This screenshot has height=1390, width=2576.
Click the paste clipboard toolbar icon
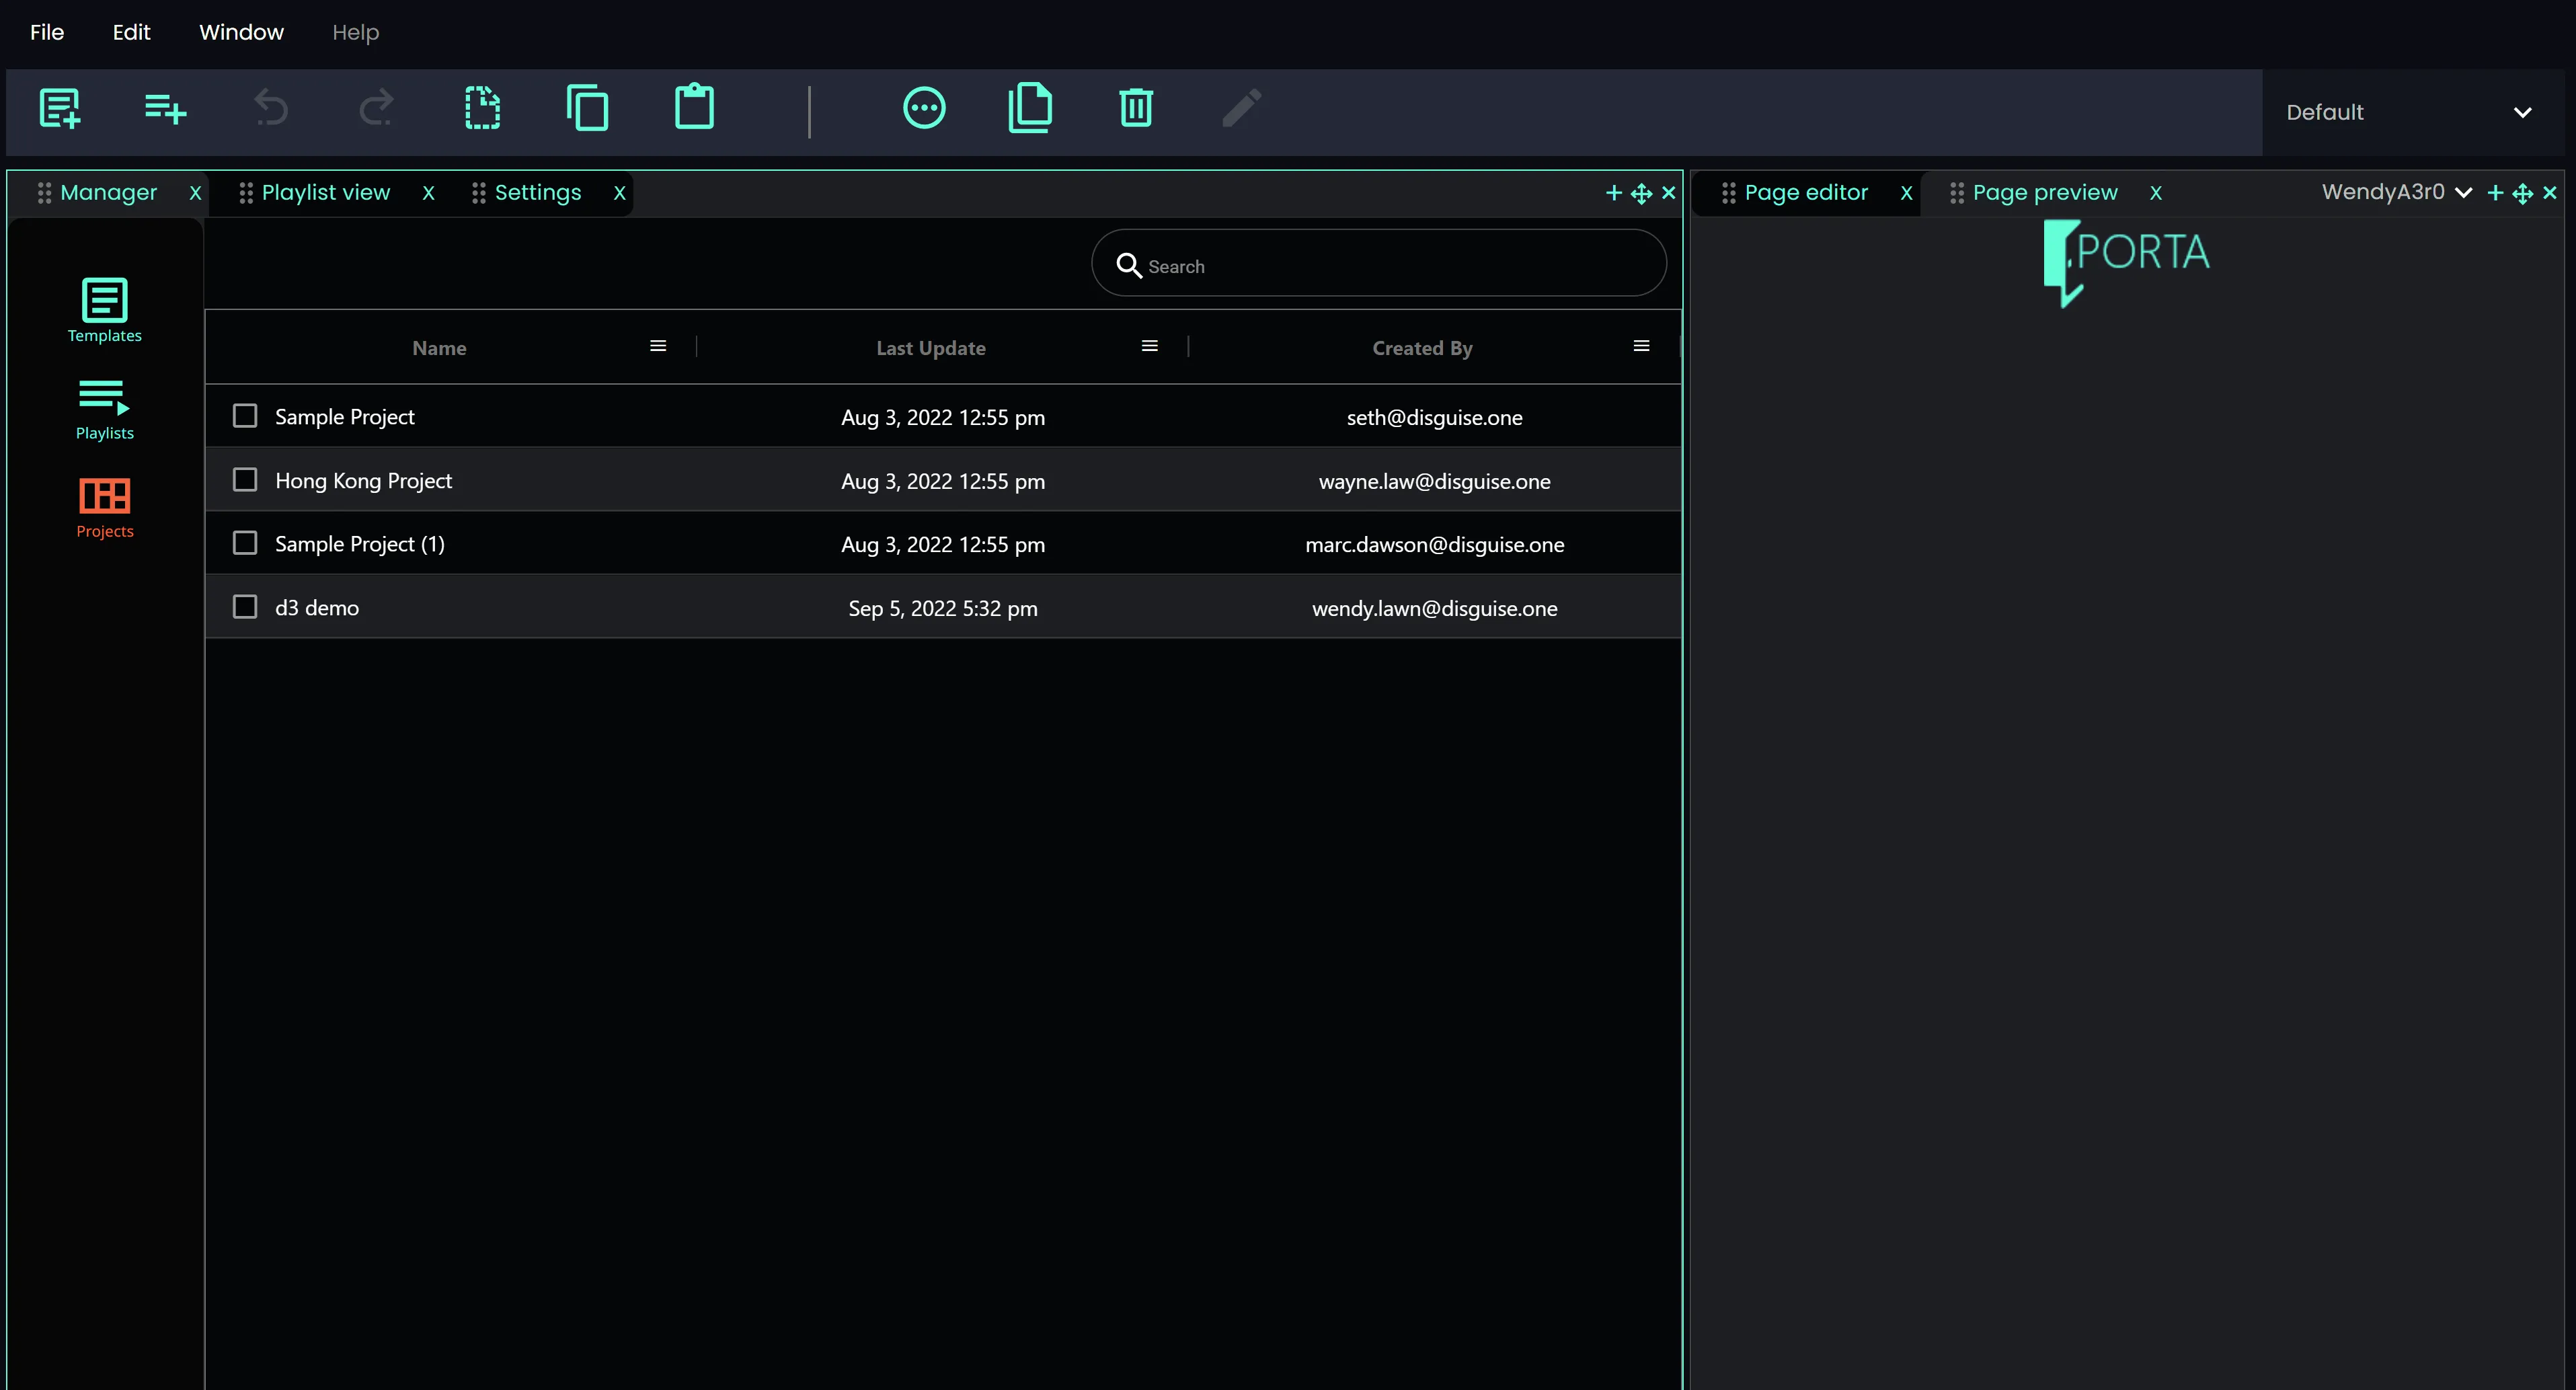tap(695, 107)
